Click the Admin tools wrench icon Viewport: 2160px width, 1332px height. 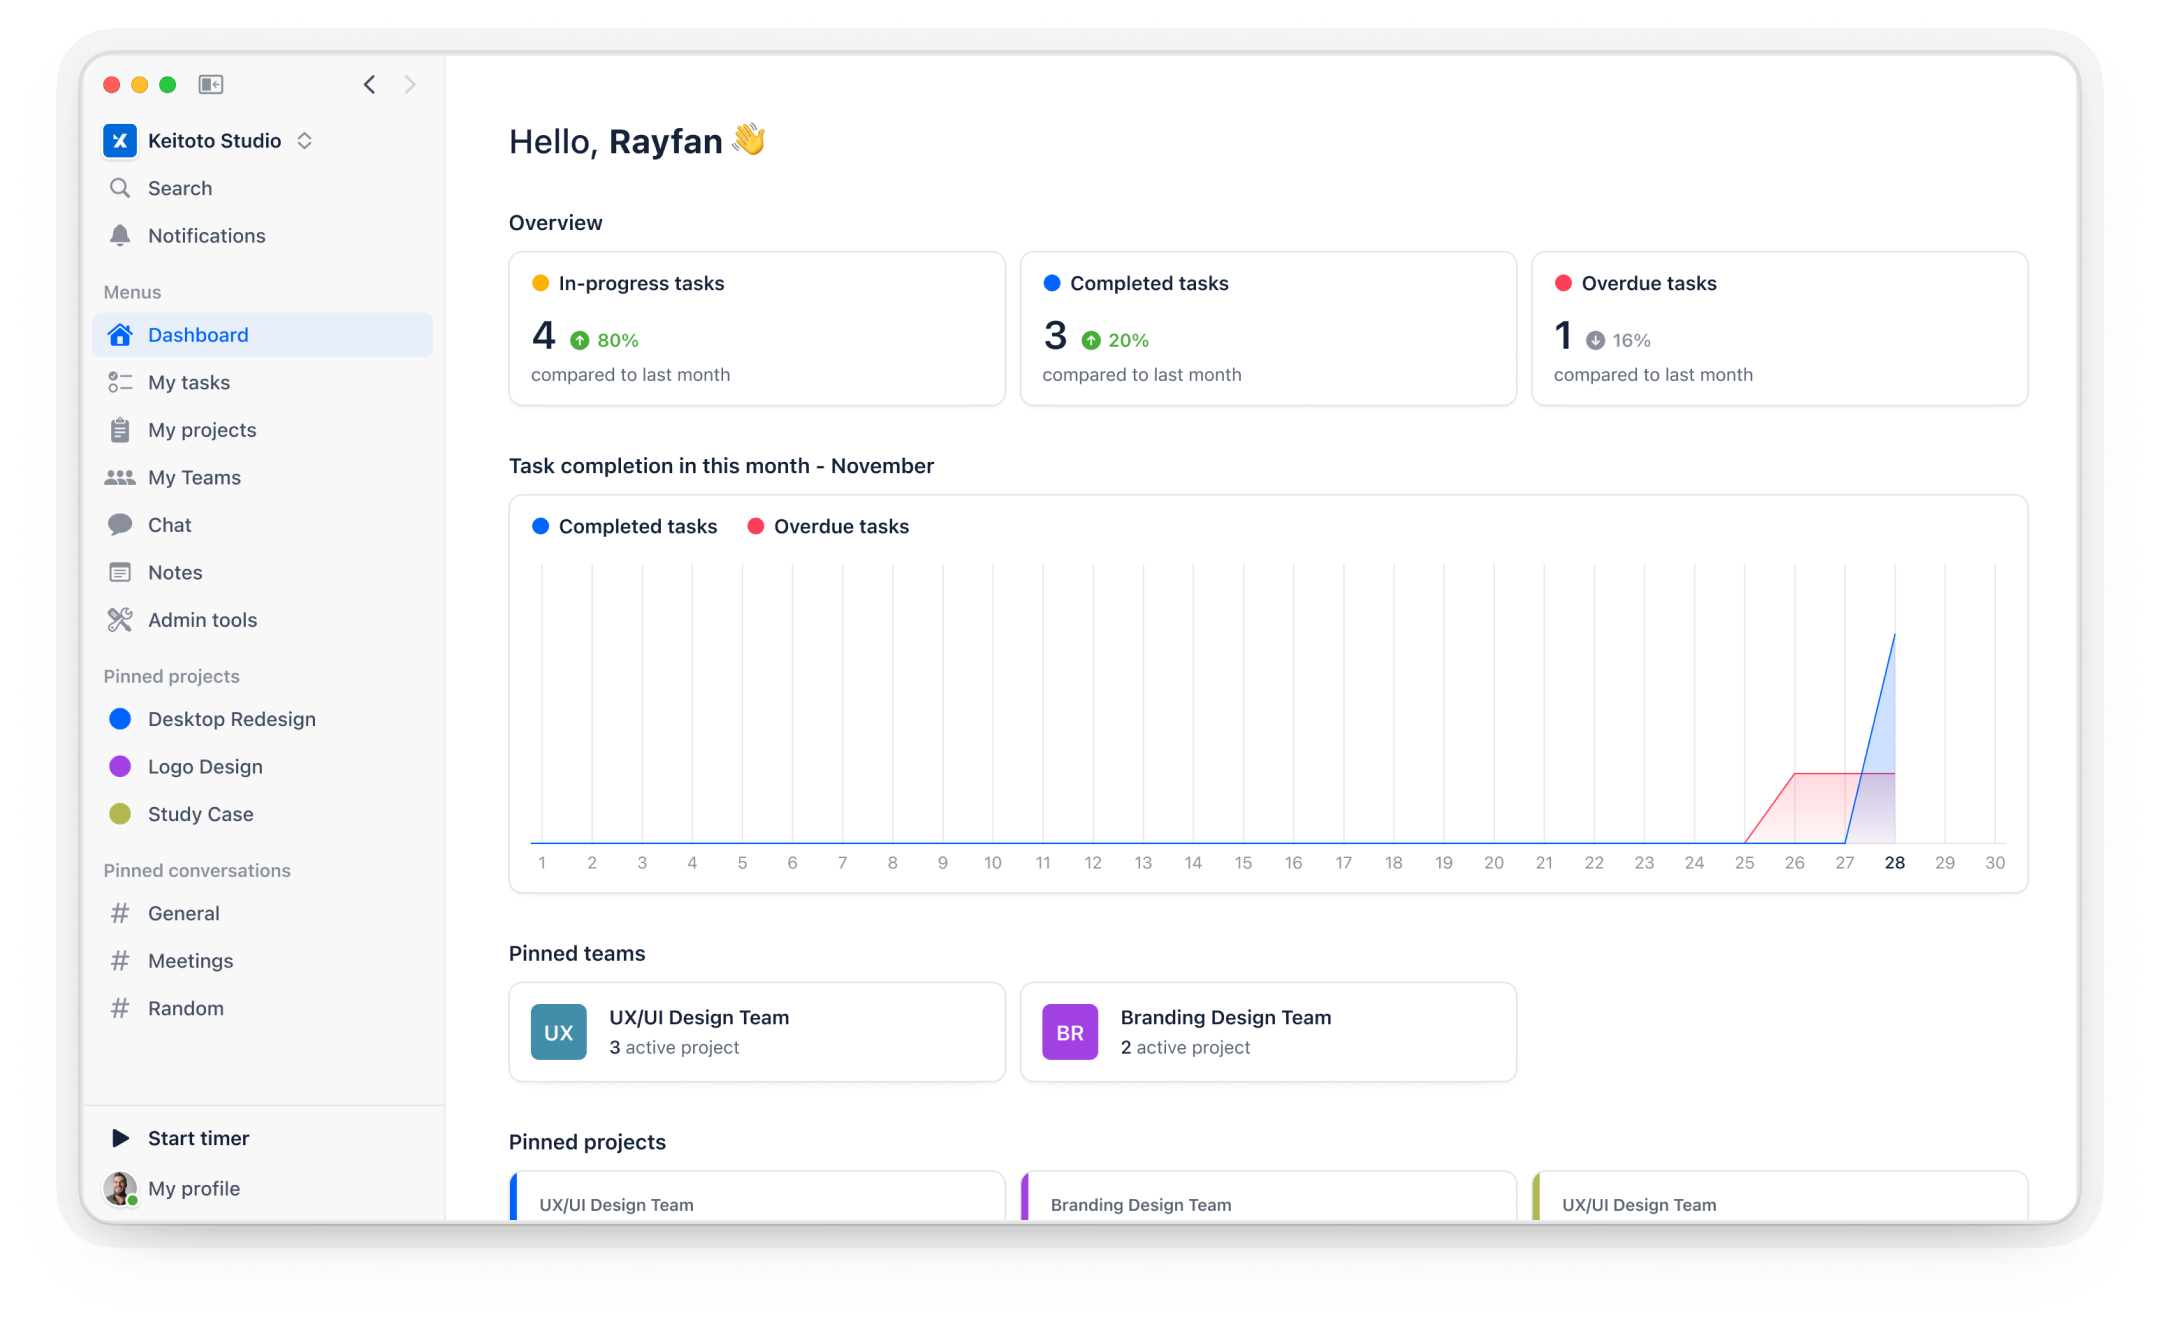coord(120,620)
